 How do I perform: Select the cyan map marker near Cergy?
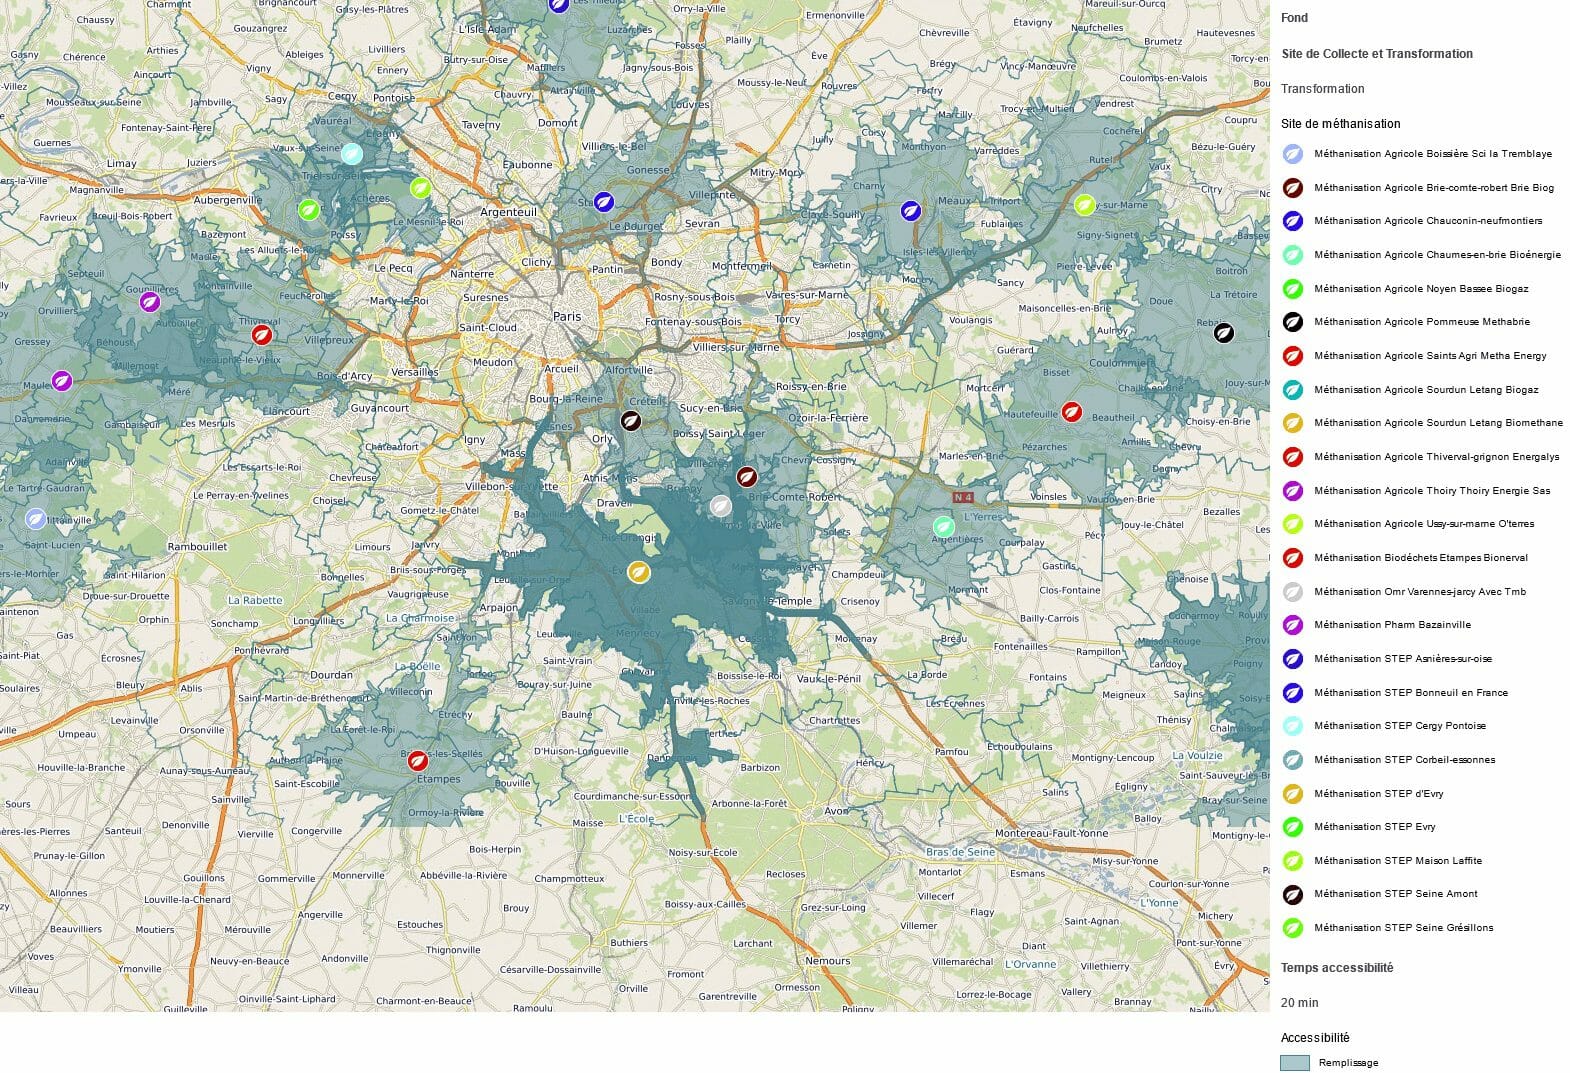pyautogui.click(x=350, y=154)
